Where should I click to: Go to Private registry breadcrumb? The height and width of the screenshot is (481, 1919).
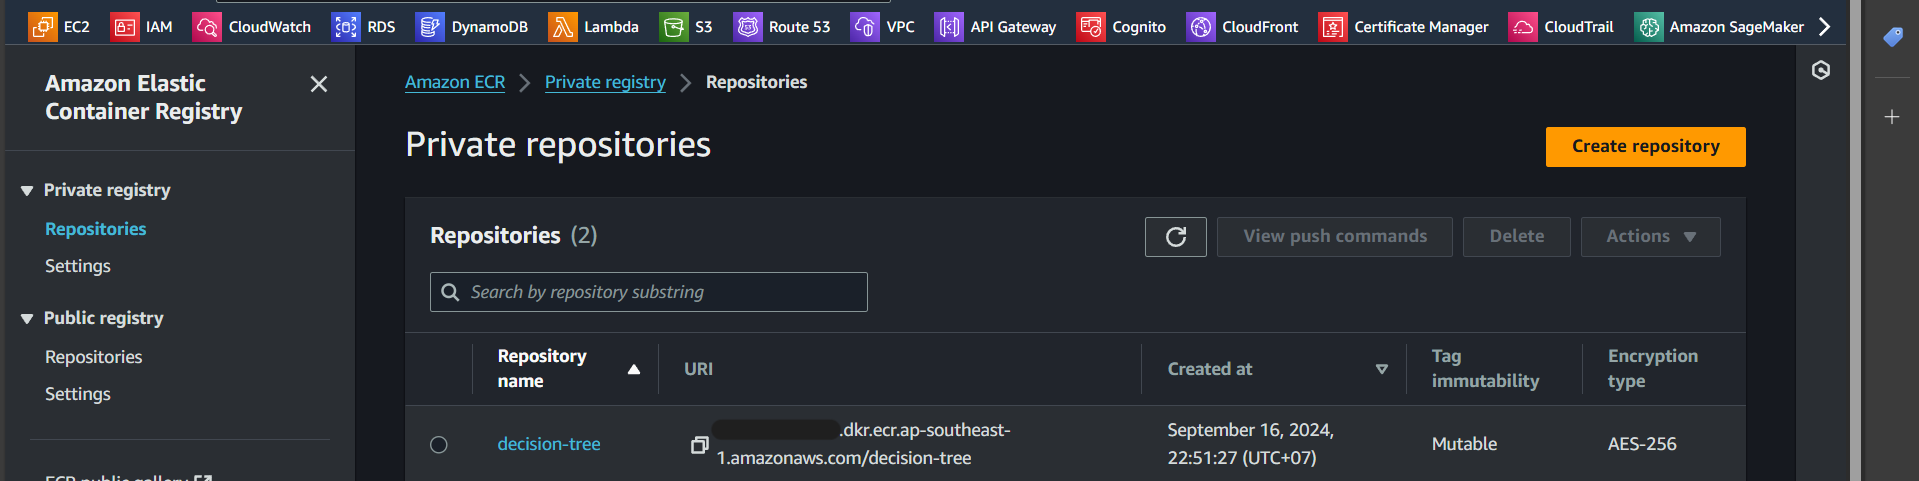click(605, 82)
